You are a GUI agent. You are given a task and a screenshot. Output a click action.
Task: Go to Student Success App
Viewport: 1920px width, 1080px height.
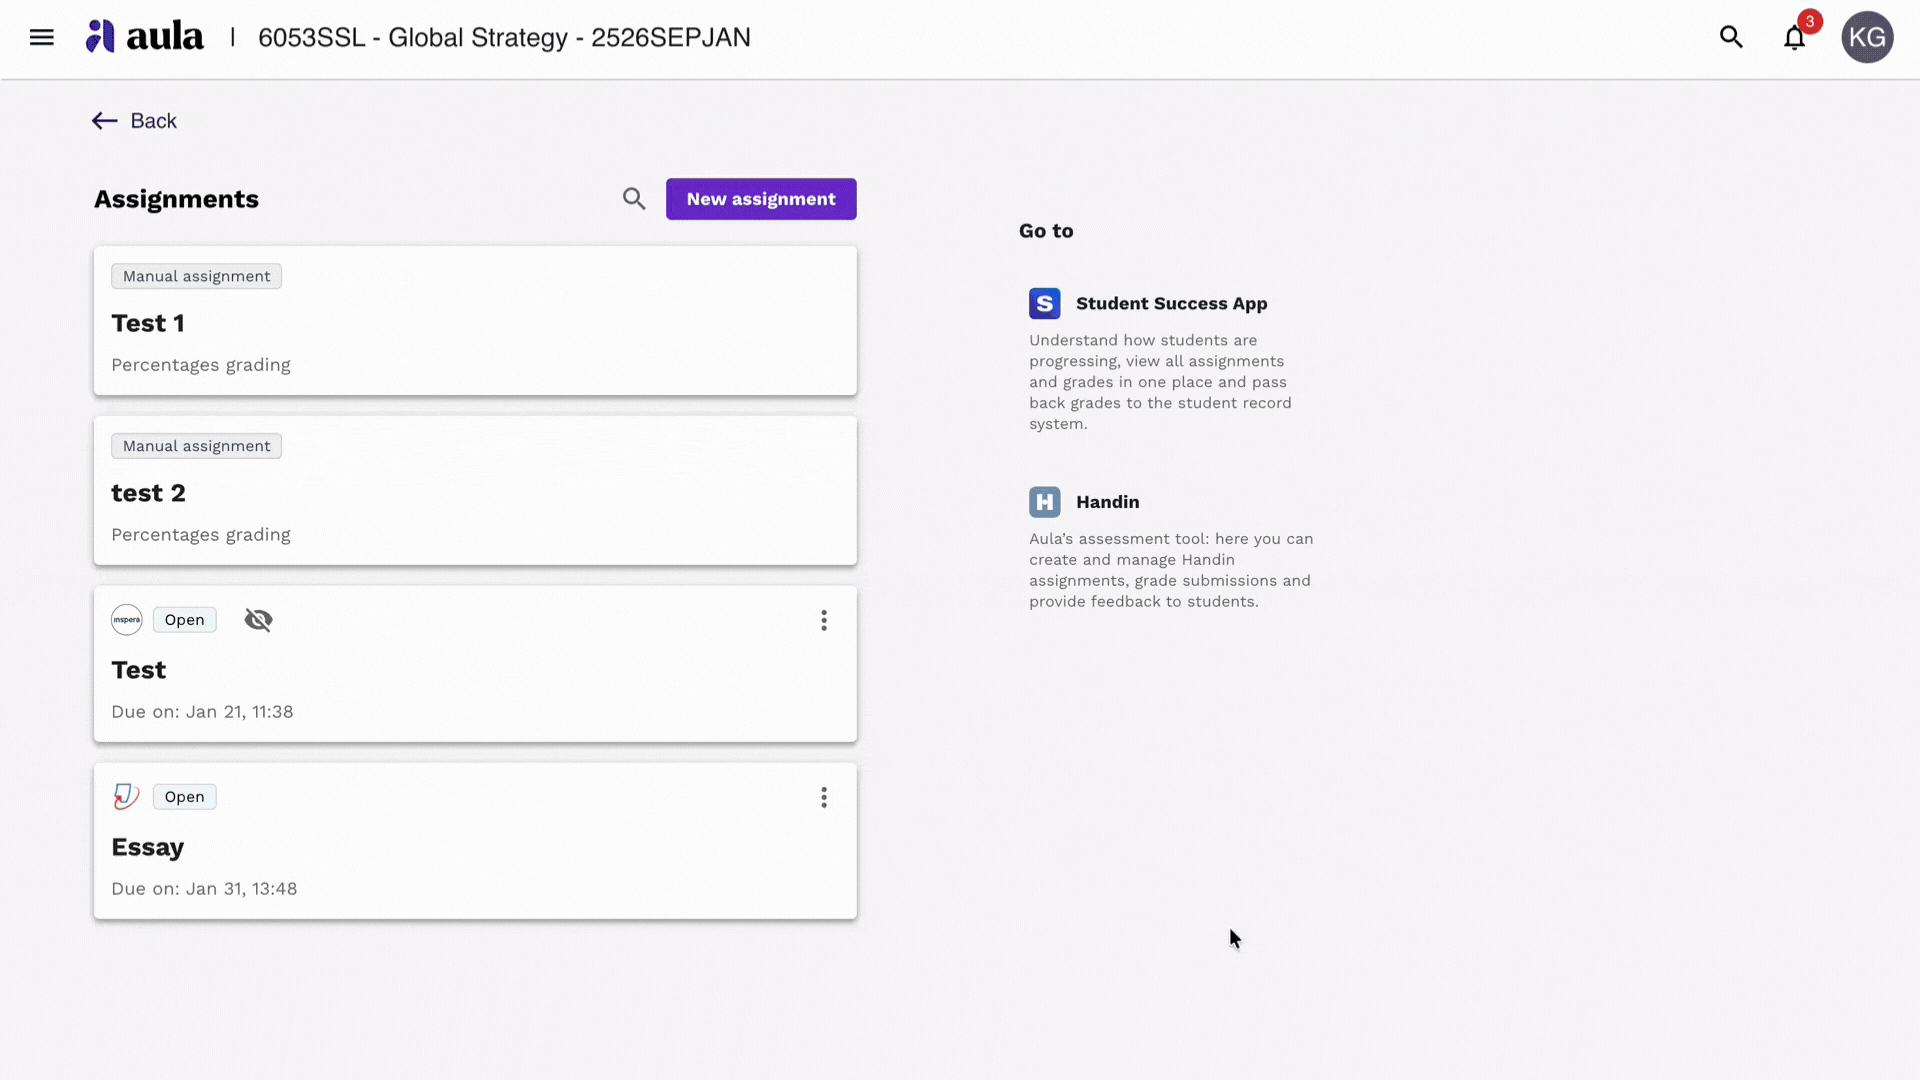[x=1171, y=303]
